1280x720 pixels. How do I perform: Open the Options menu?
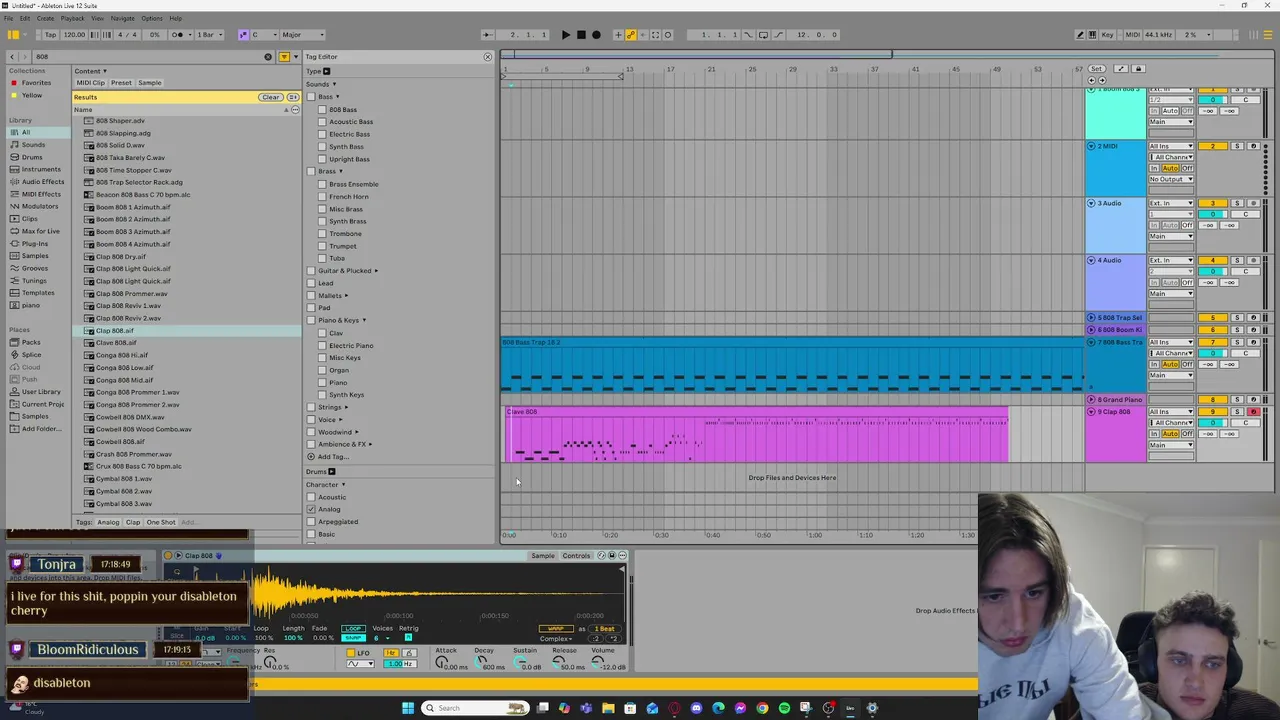[152, 18]
